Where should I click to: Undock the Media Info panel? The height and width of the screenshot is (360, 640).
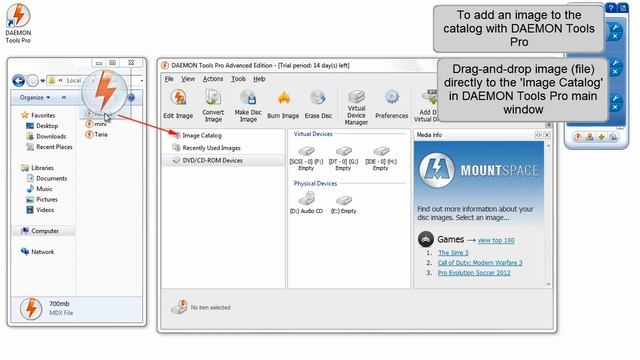point(538,135)
